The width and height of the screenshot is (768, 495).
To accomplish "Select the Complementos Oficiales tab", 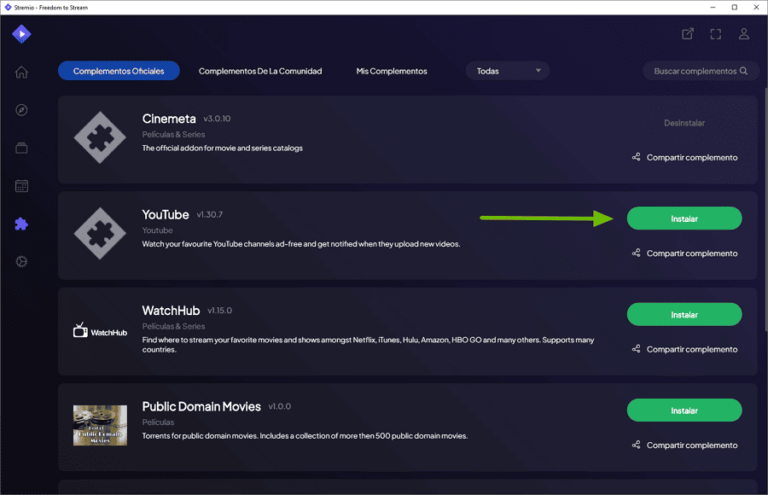I will click(119, 71).
